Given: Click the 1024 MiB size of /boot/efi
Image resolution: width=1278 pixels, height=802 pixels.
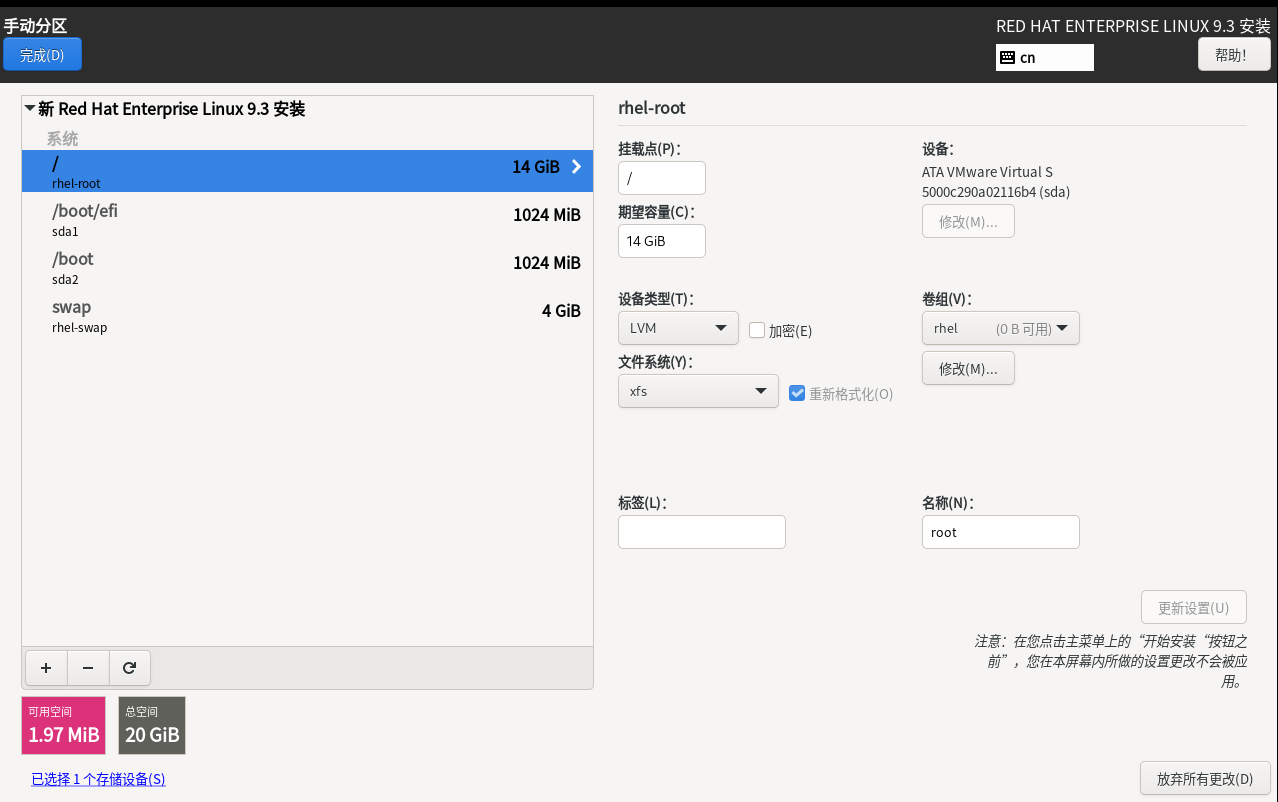Looking at the screenshot, I should [546, 214].
